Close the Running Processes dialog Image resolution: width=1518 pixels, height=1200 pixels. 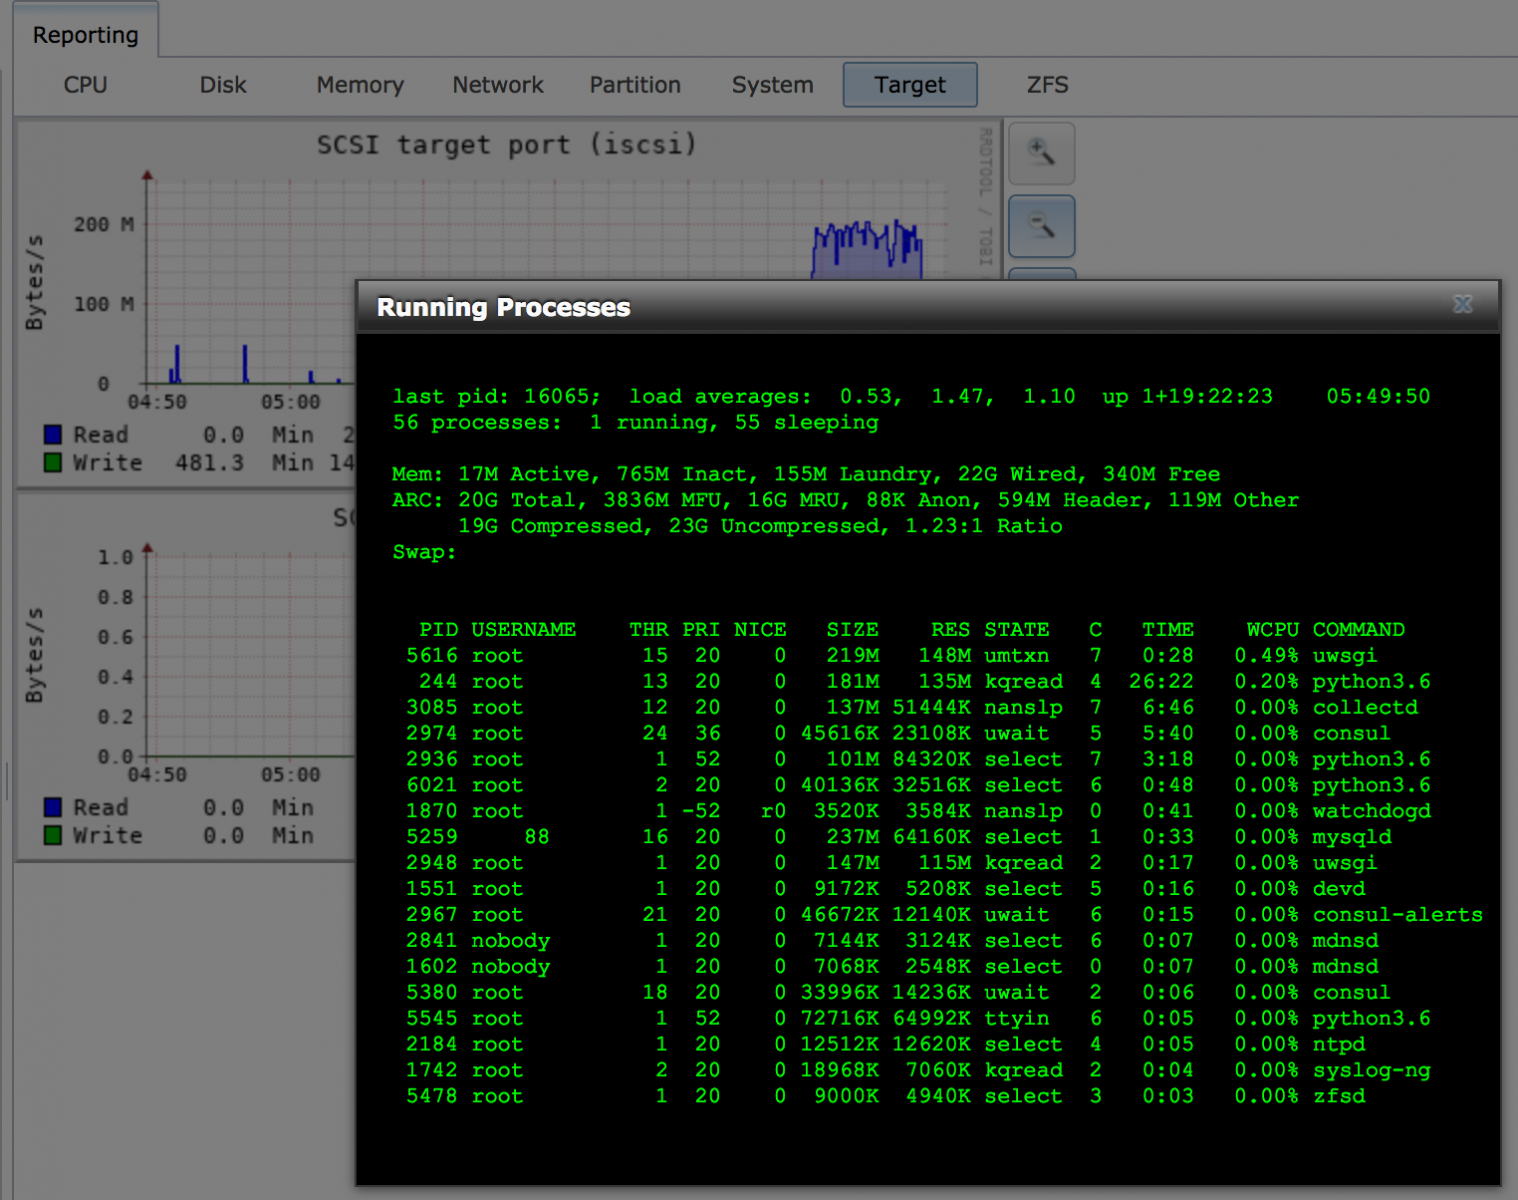click(x=1462, y=304)
